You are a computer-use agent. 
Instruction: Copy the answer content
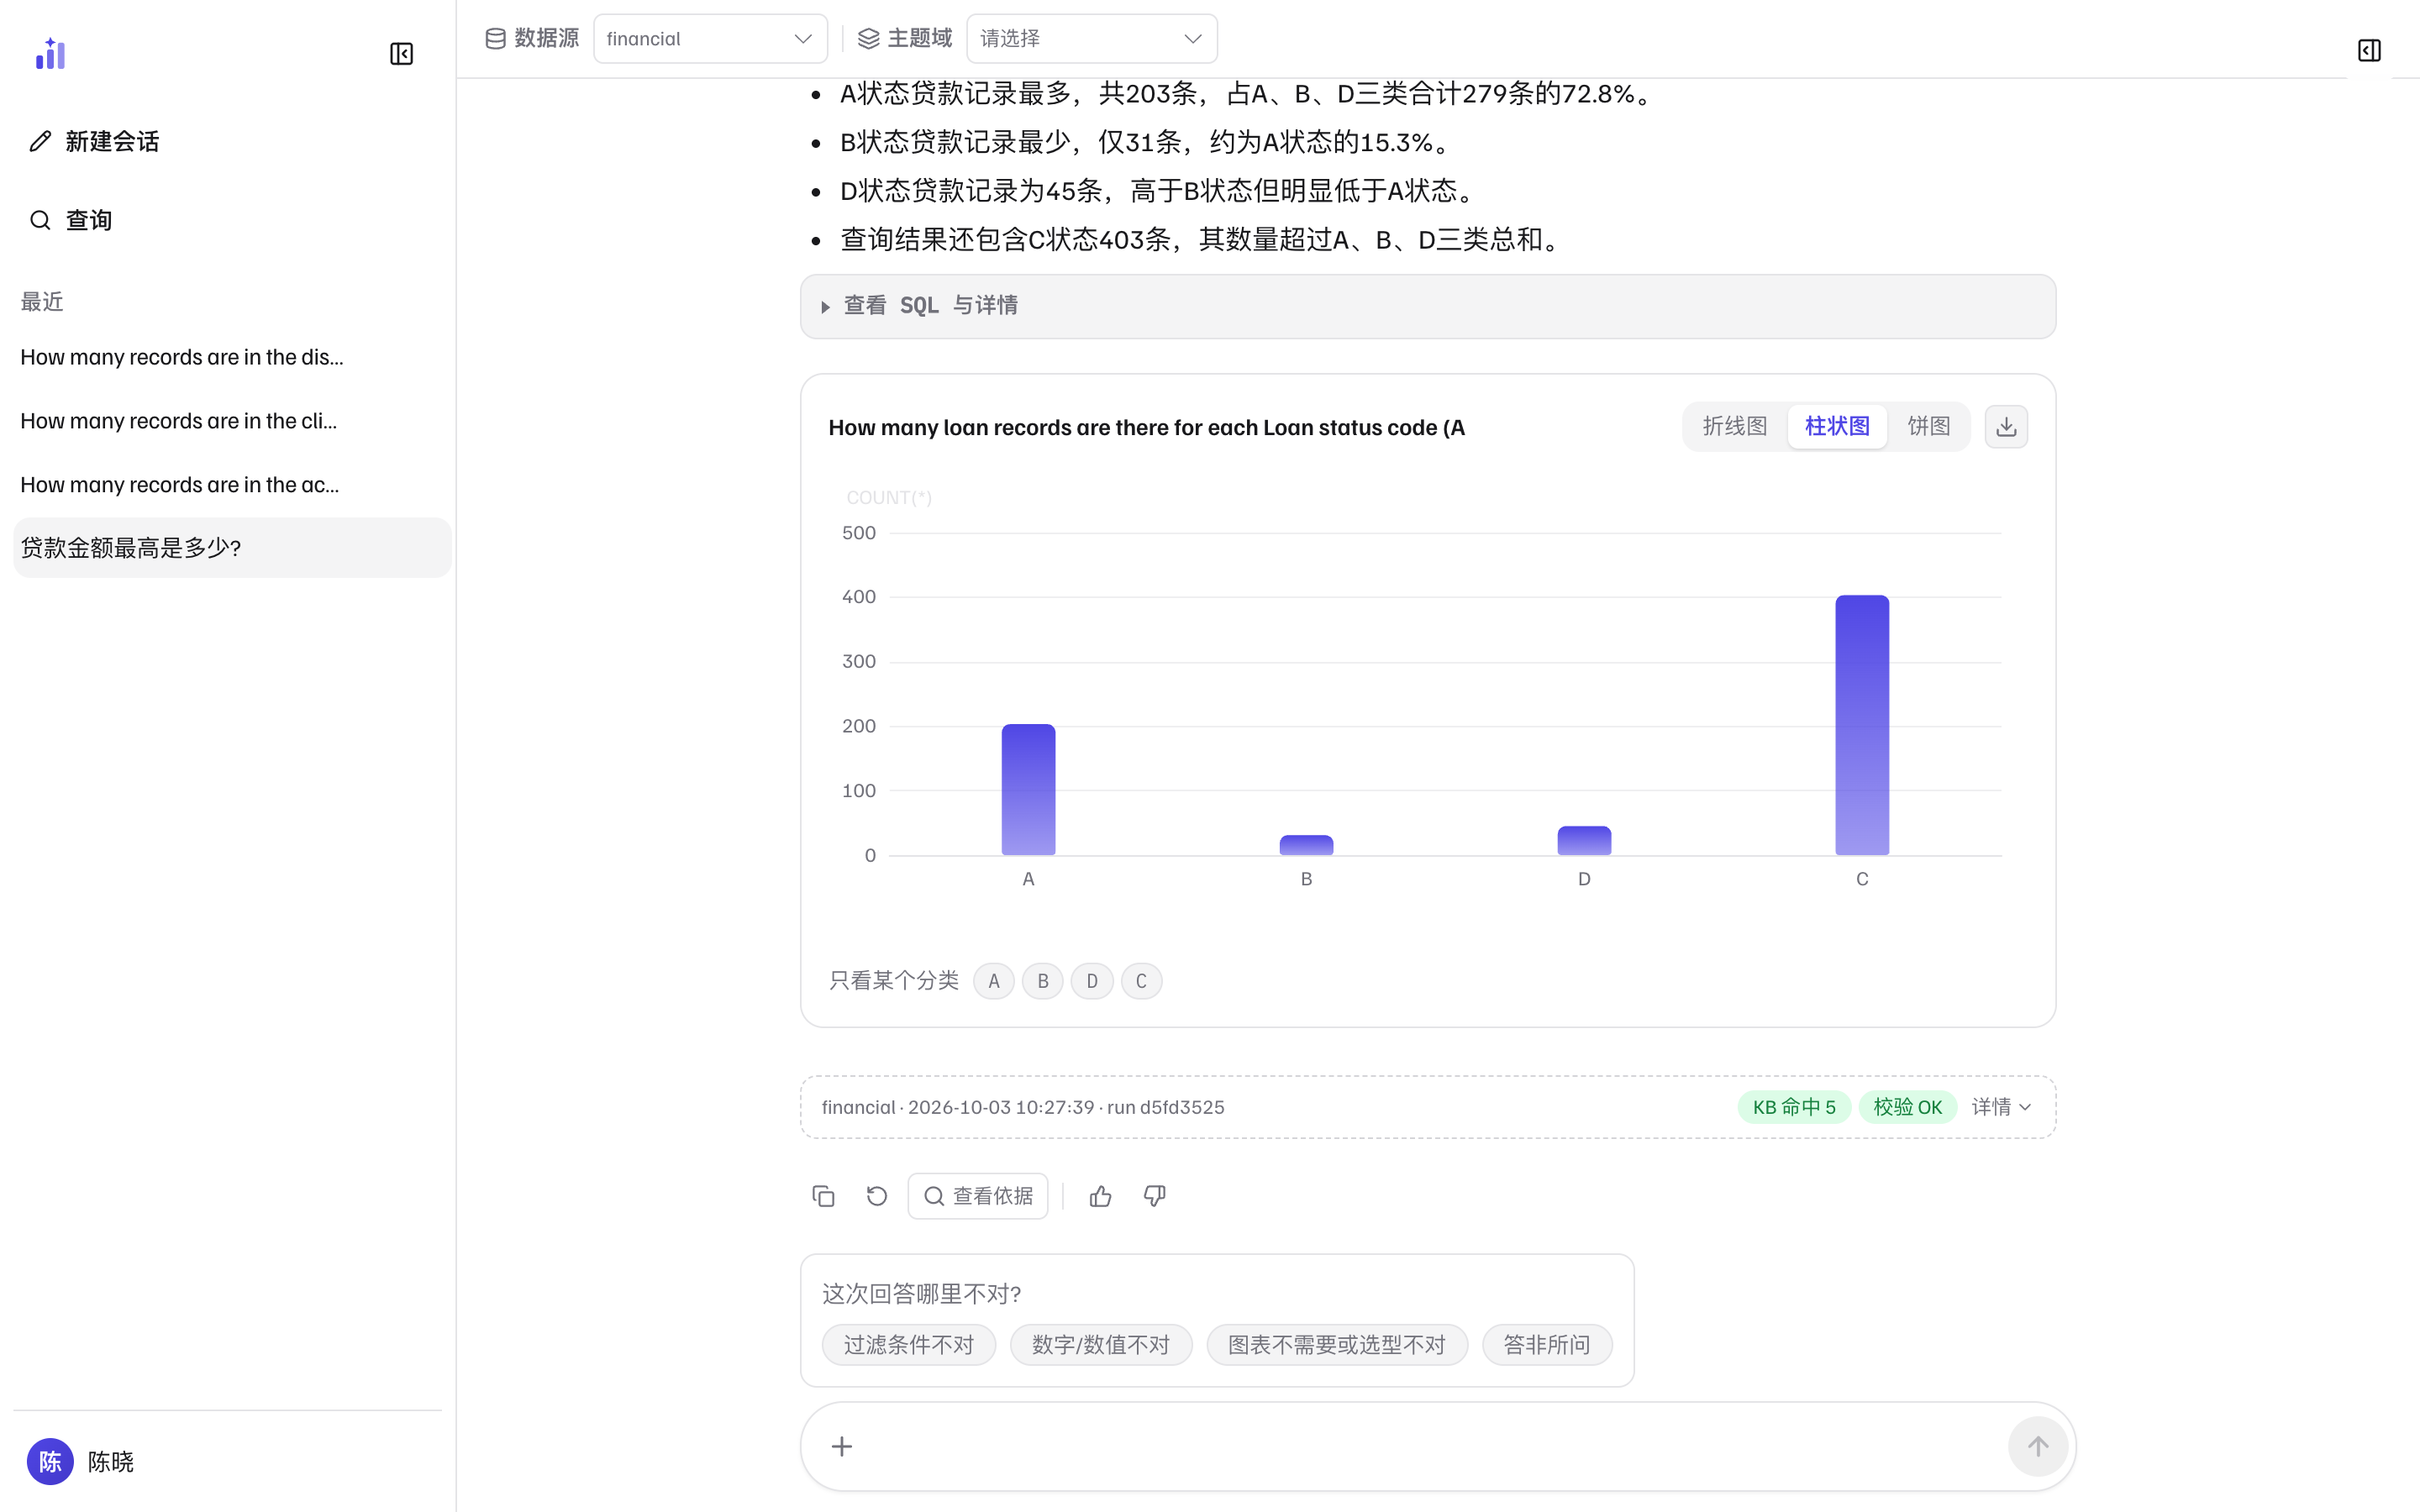[x=823, y=1196]
